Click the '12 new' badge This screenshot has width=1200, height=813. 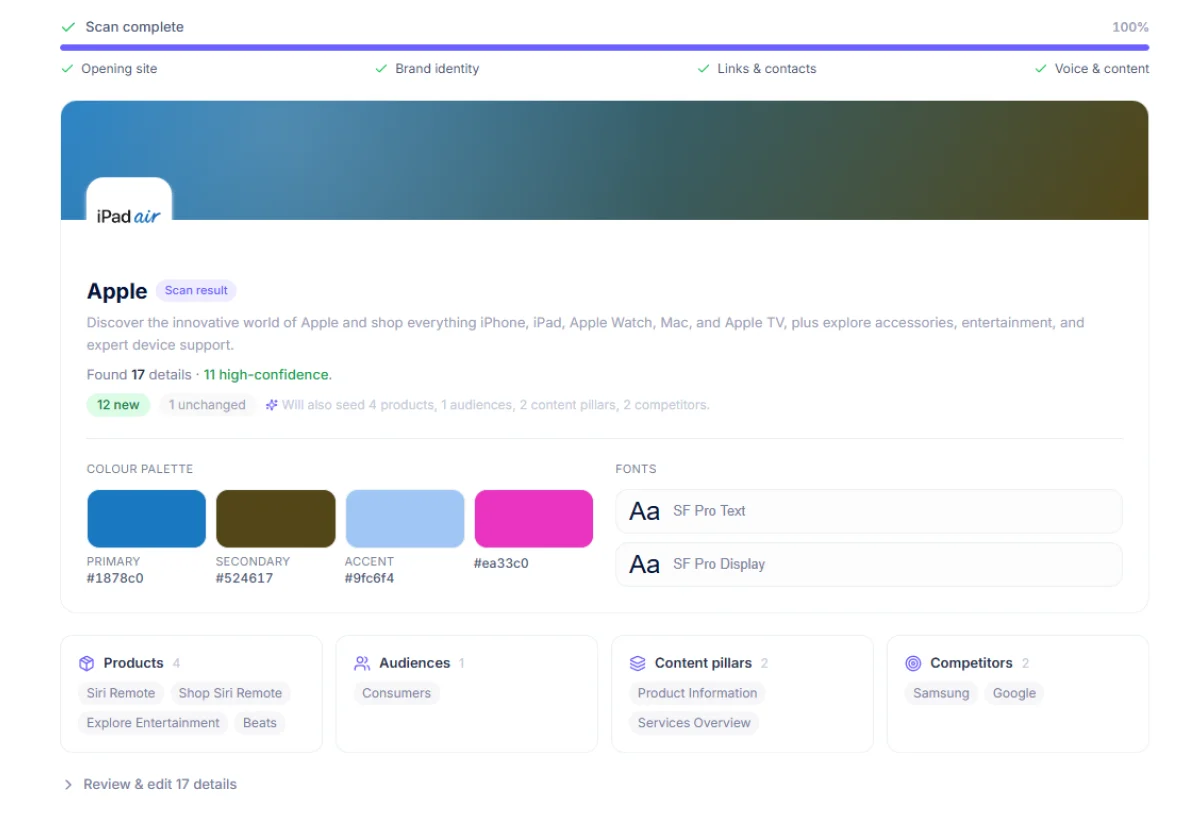[118, 405]
